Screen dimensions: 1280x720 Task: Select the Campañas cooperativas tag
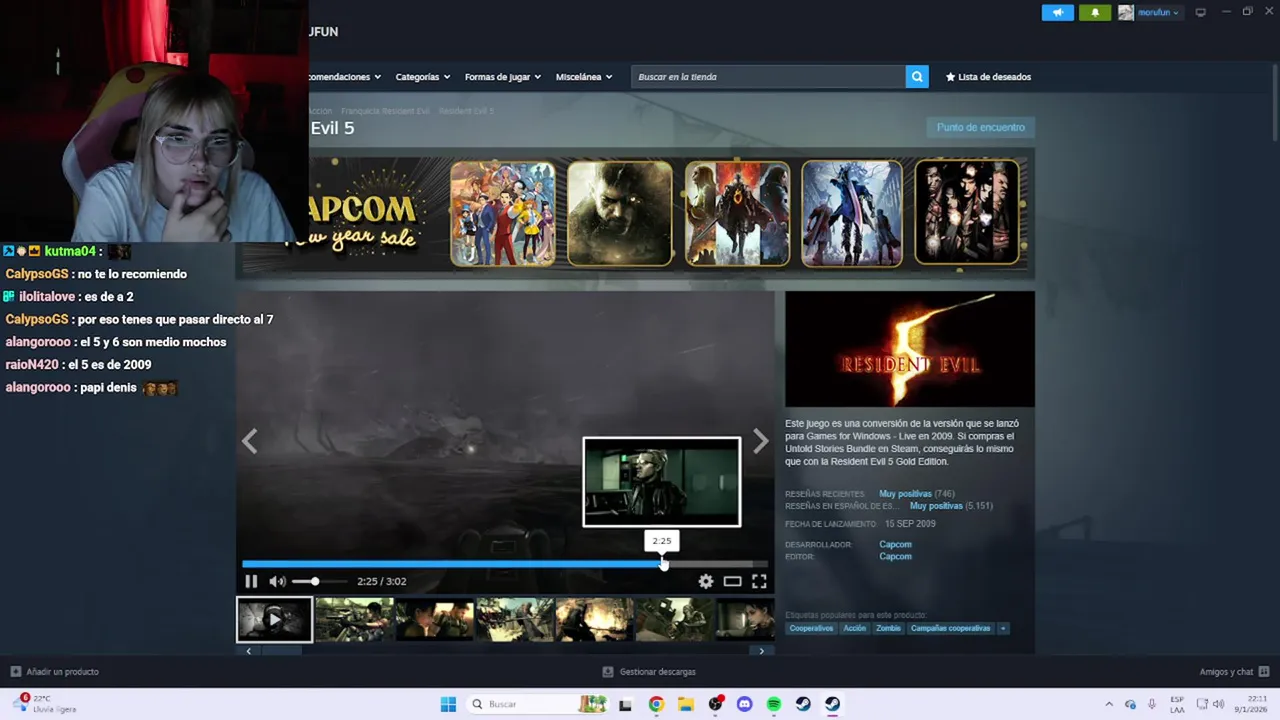click(x=950, y=628)
